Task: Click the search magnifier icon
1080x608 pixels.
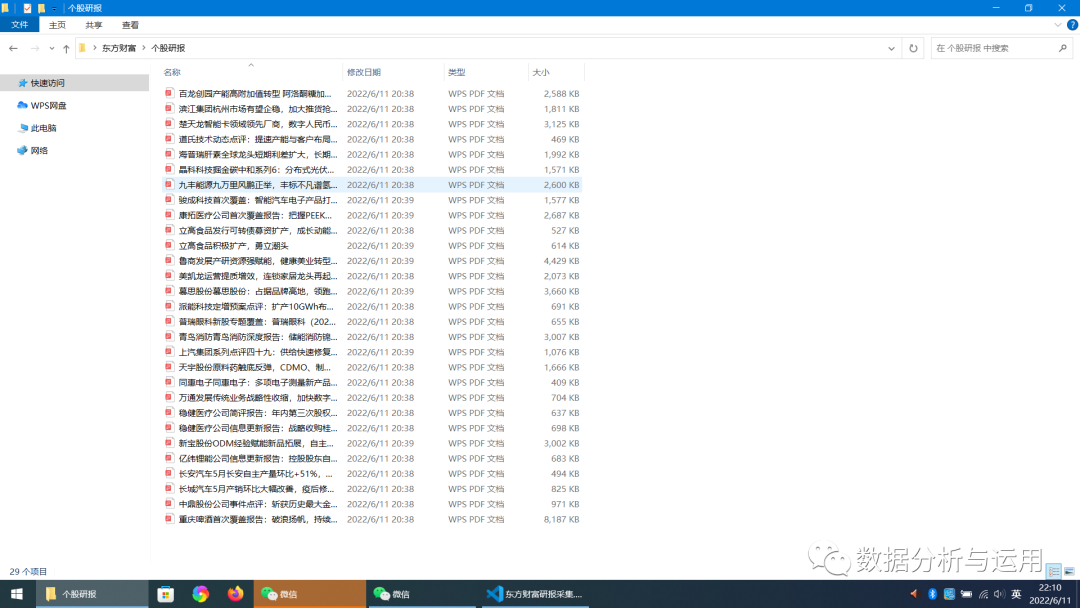Action: 1063,48
